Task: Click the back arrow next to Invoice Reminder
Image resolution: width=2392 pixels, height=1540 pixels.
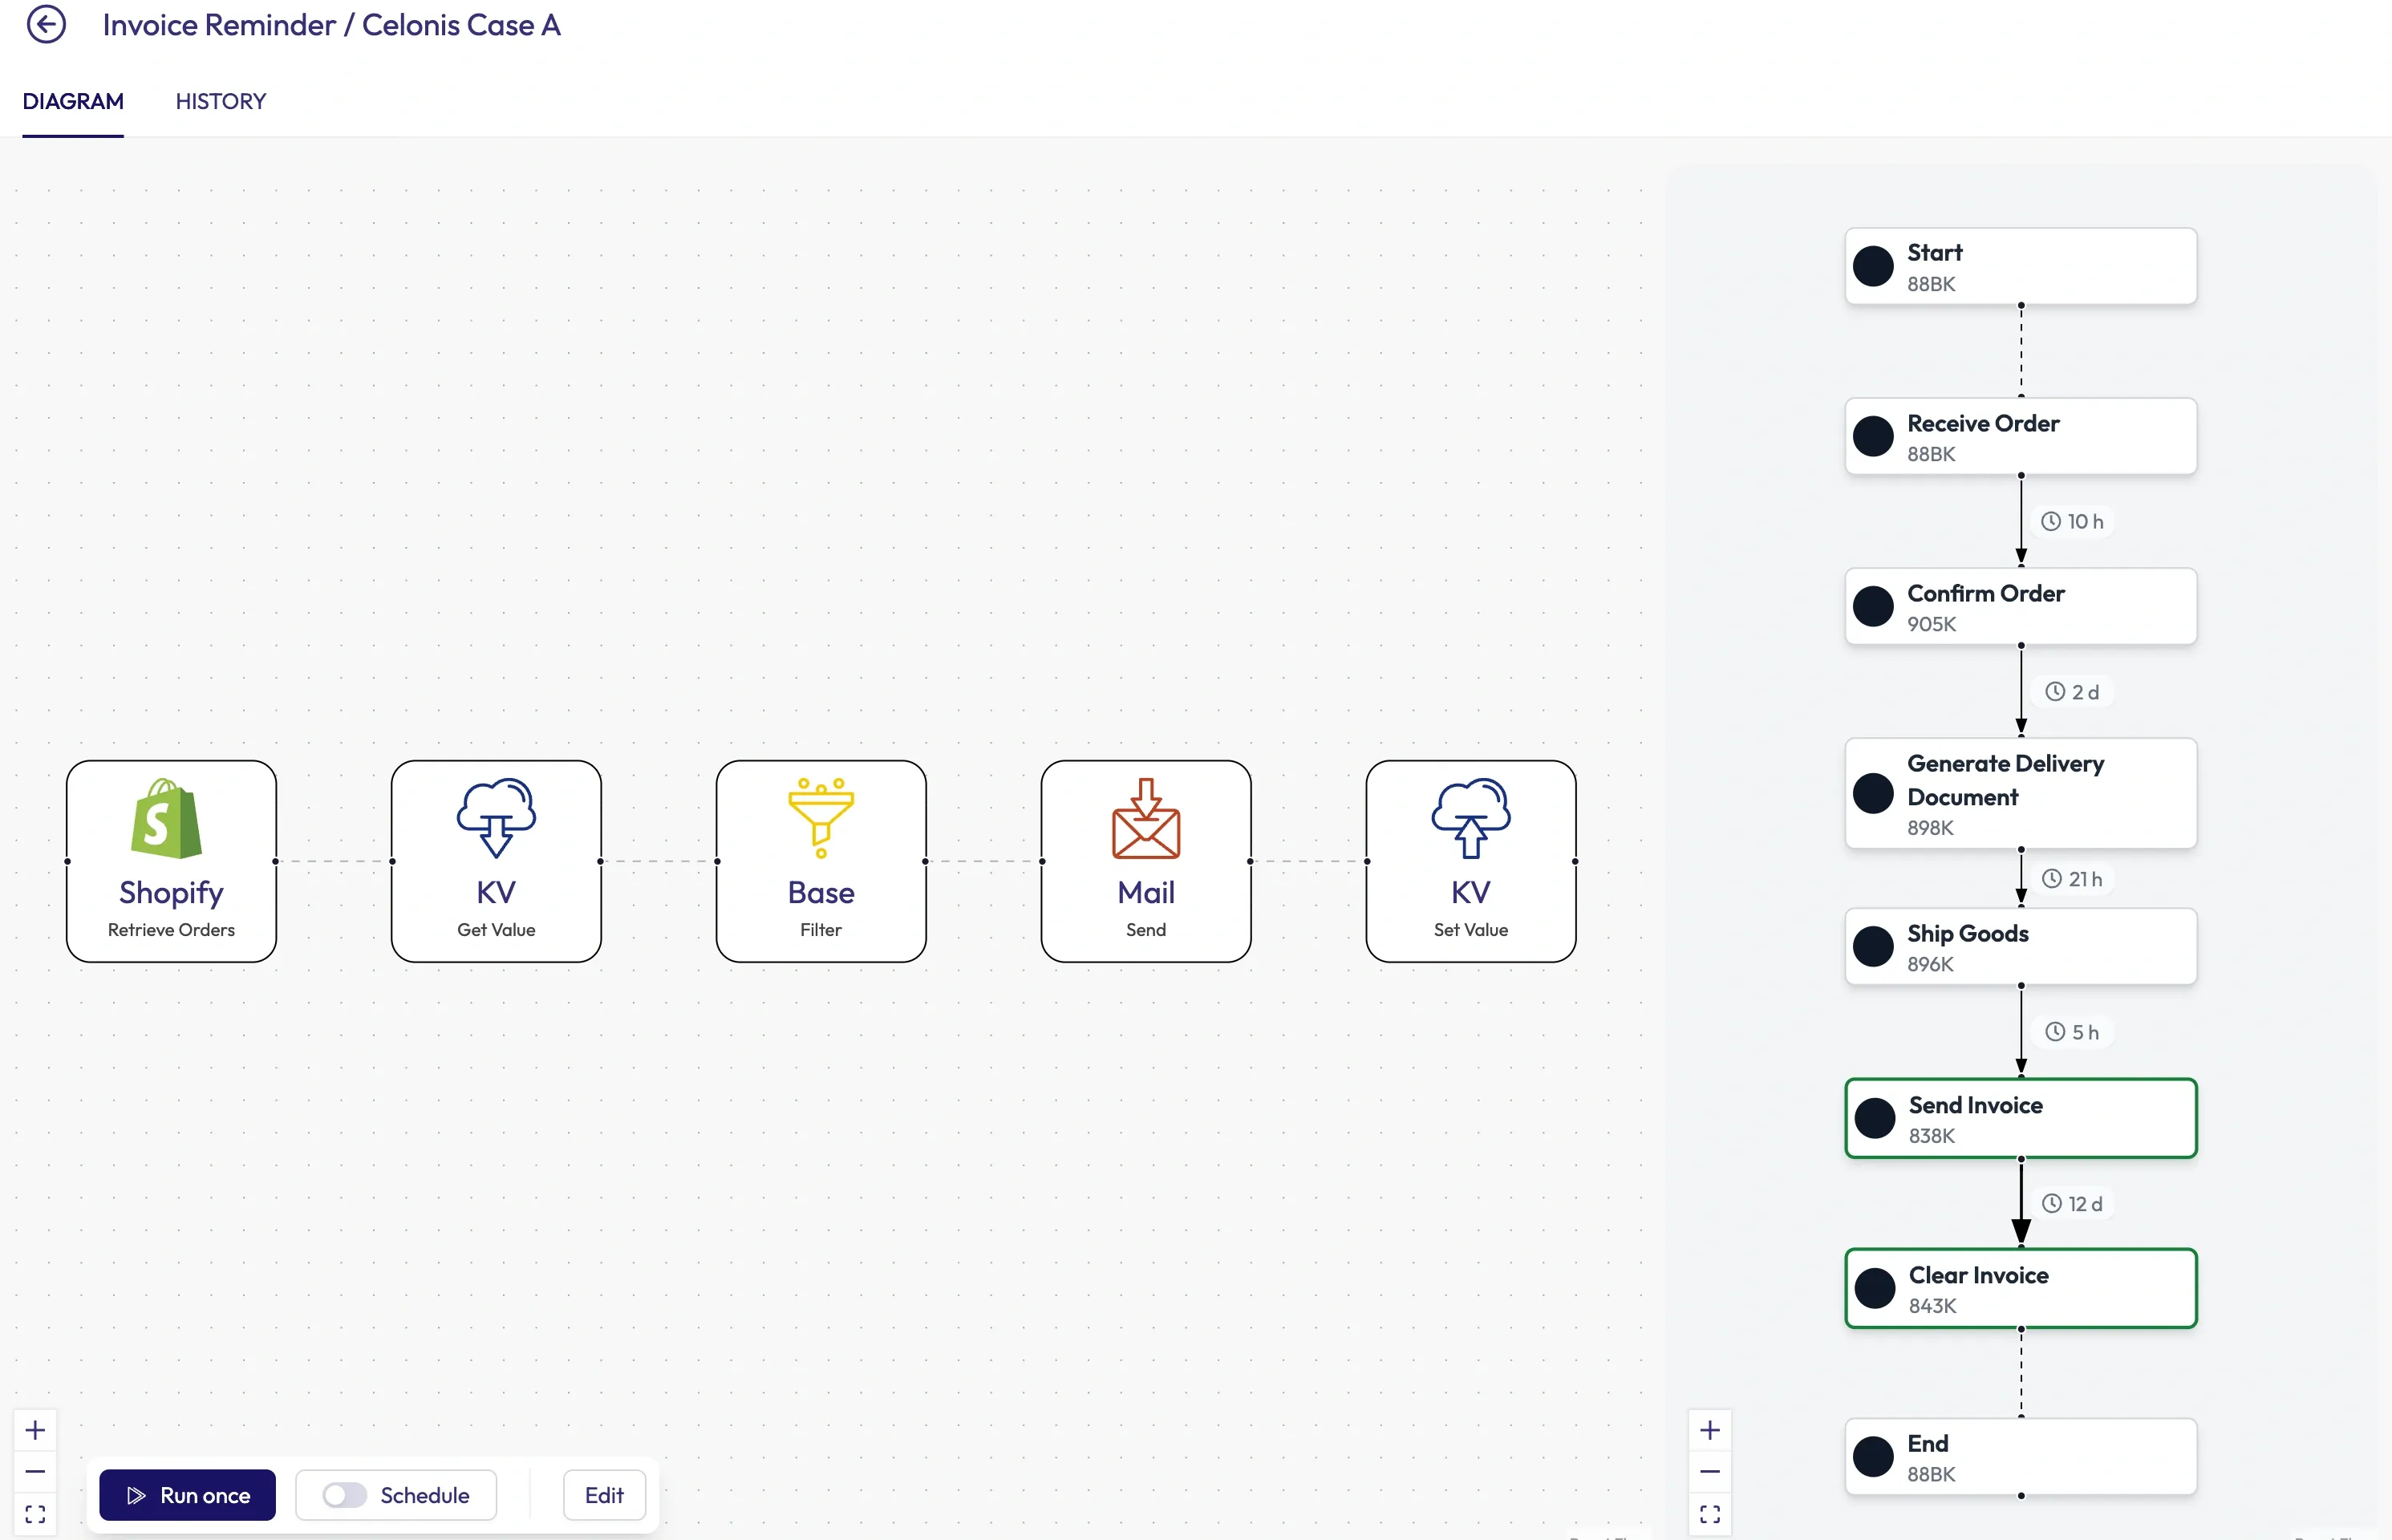Action: click(47, 24)
